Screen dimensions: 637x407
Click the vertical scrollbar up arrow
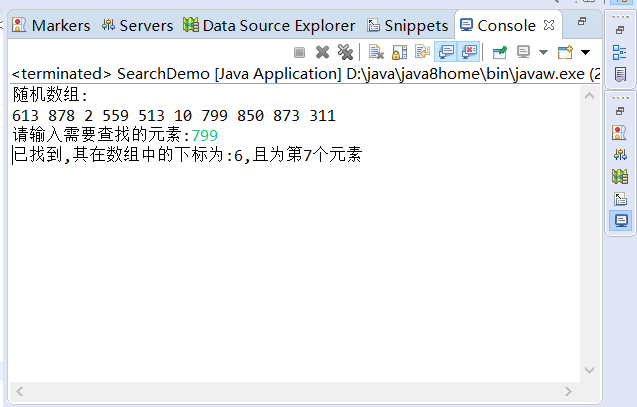589,96
